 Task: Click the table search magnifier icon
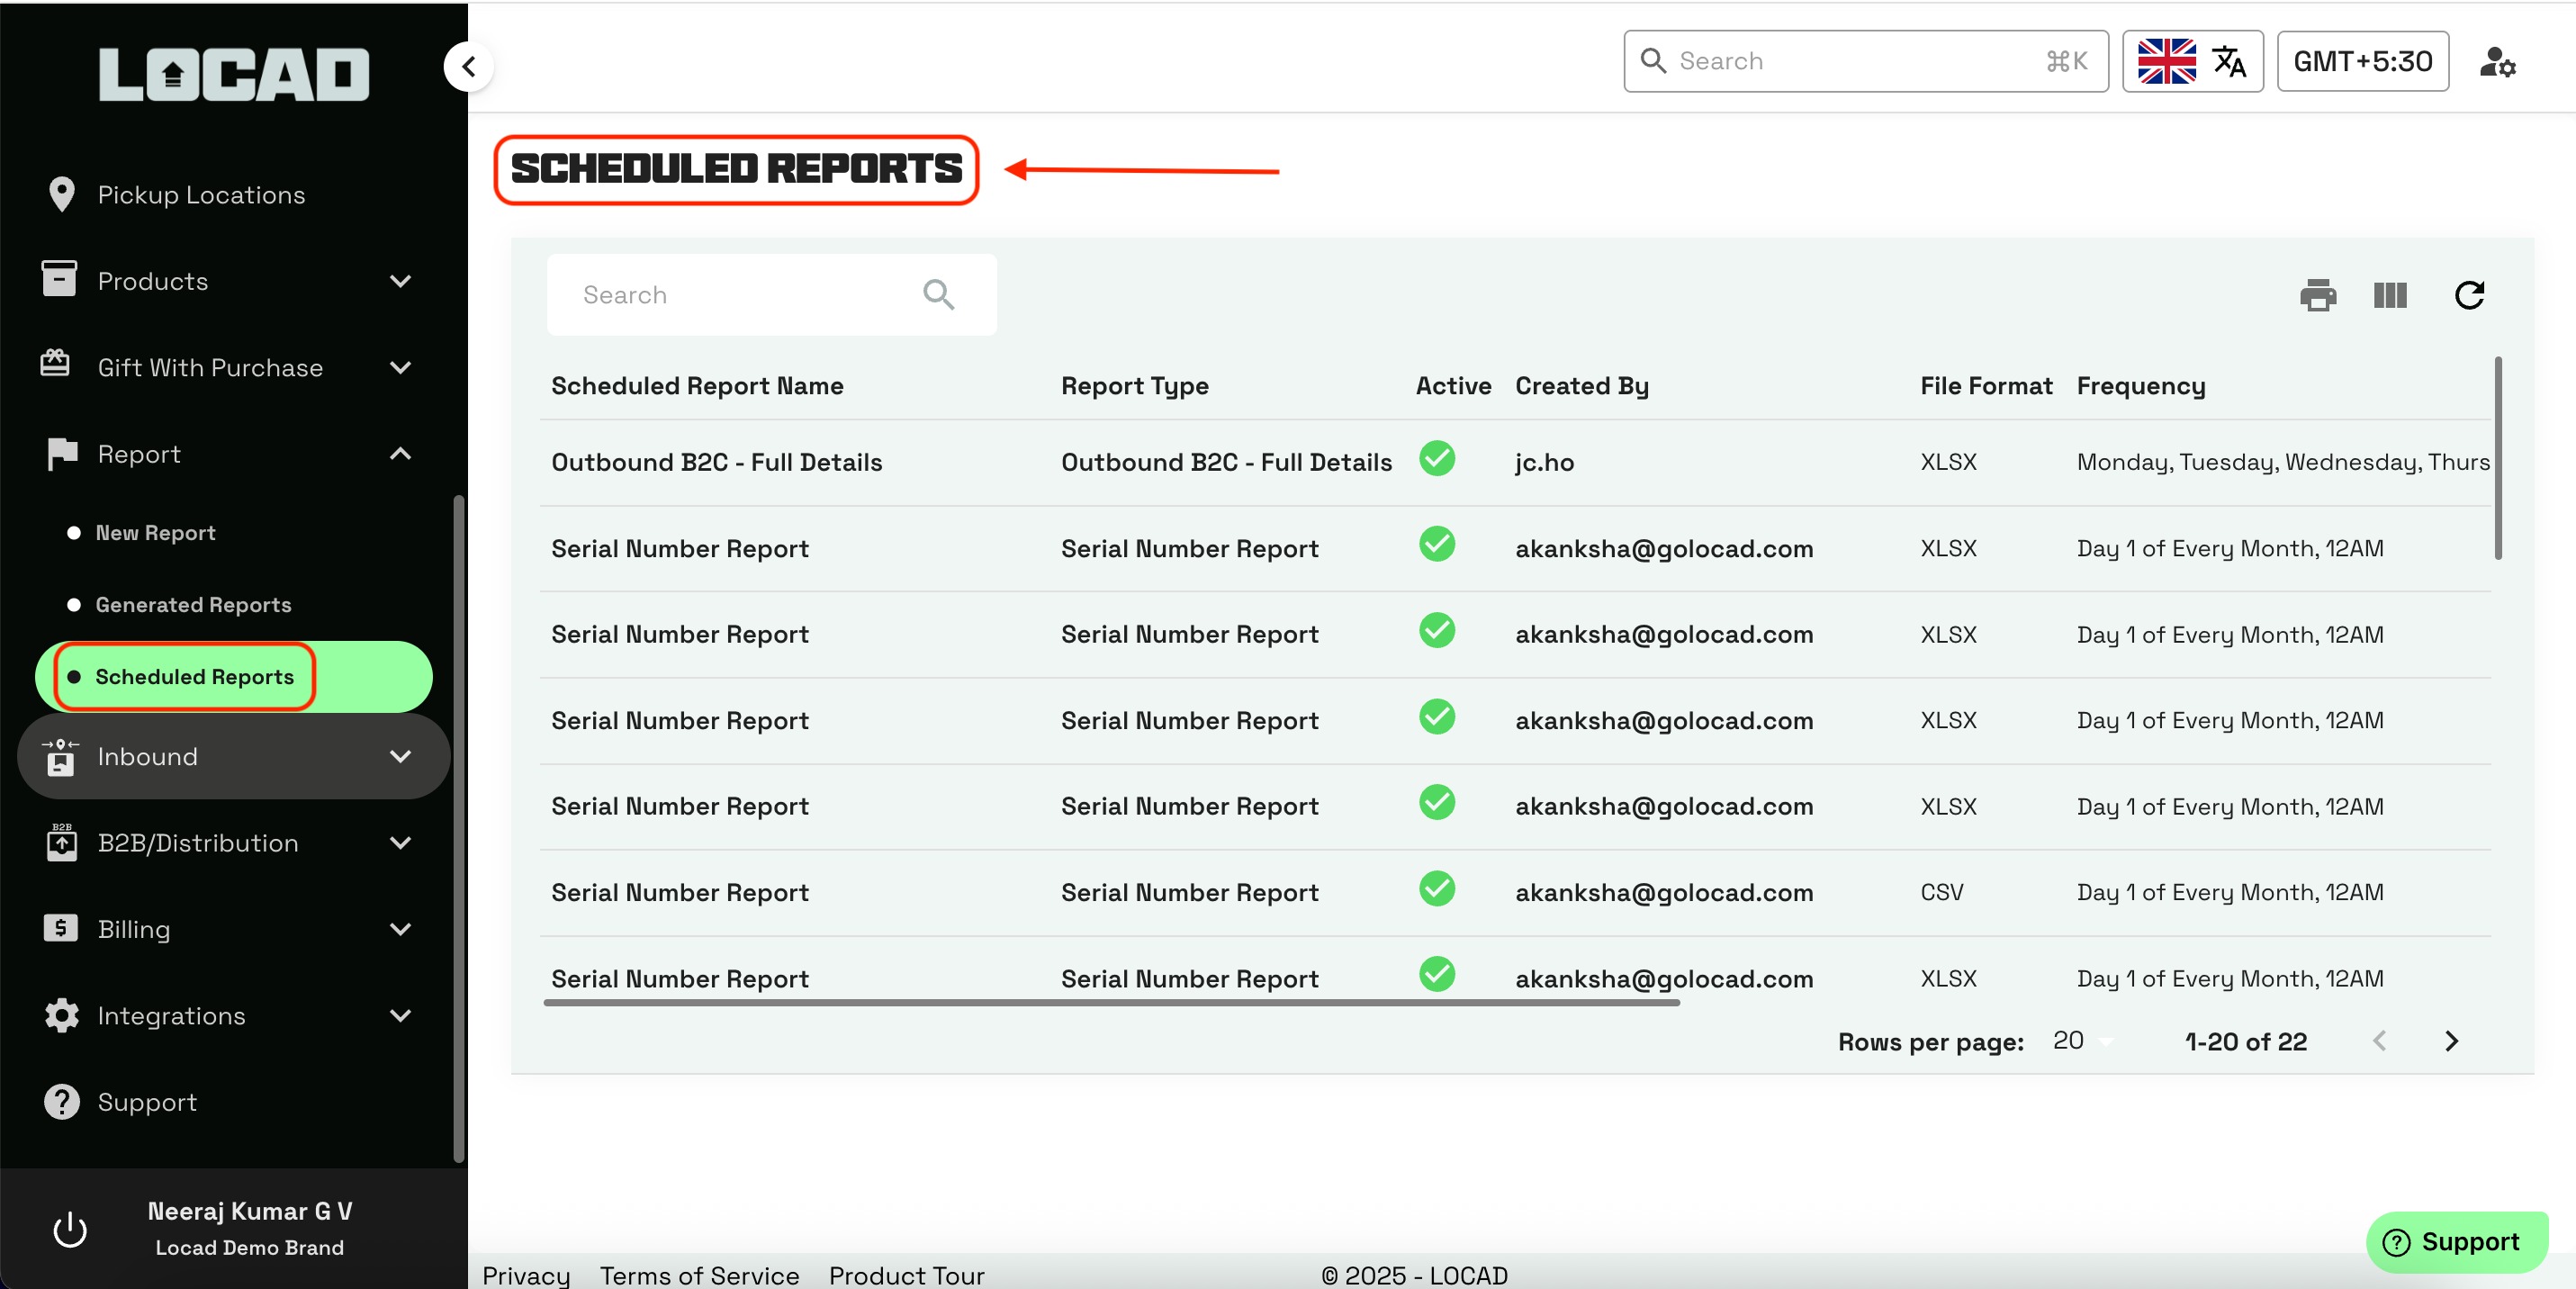(x=938, y=294)
